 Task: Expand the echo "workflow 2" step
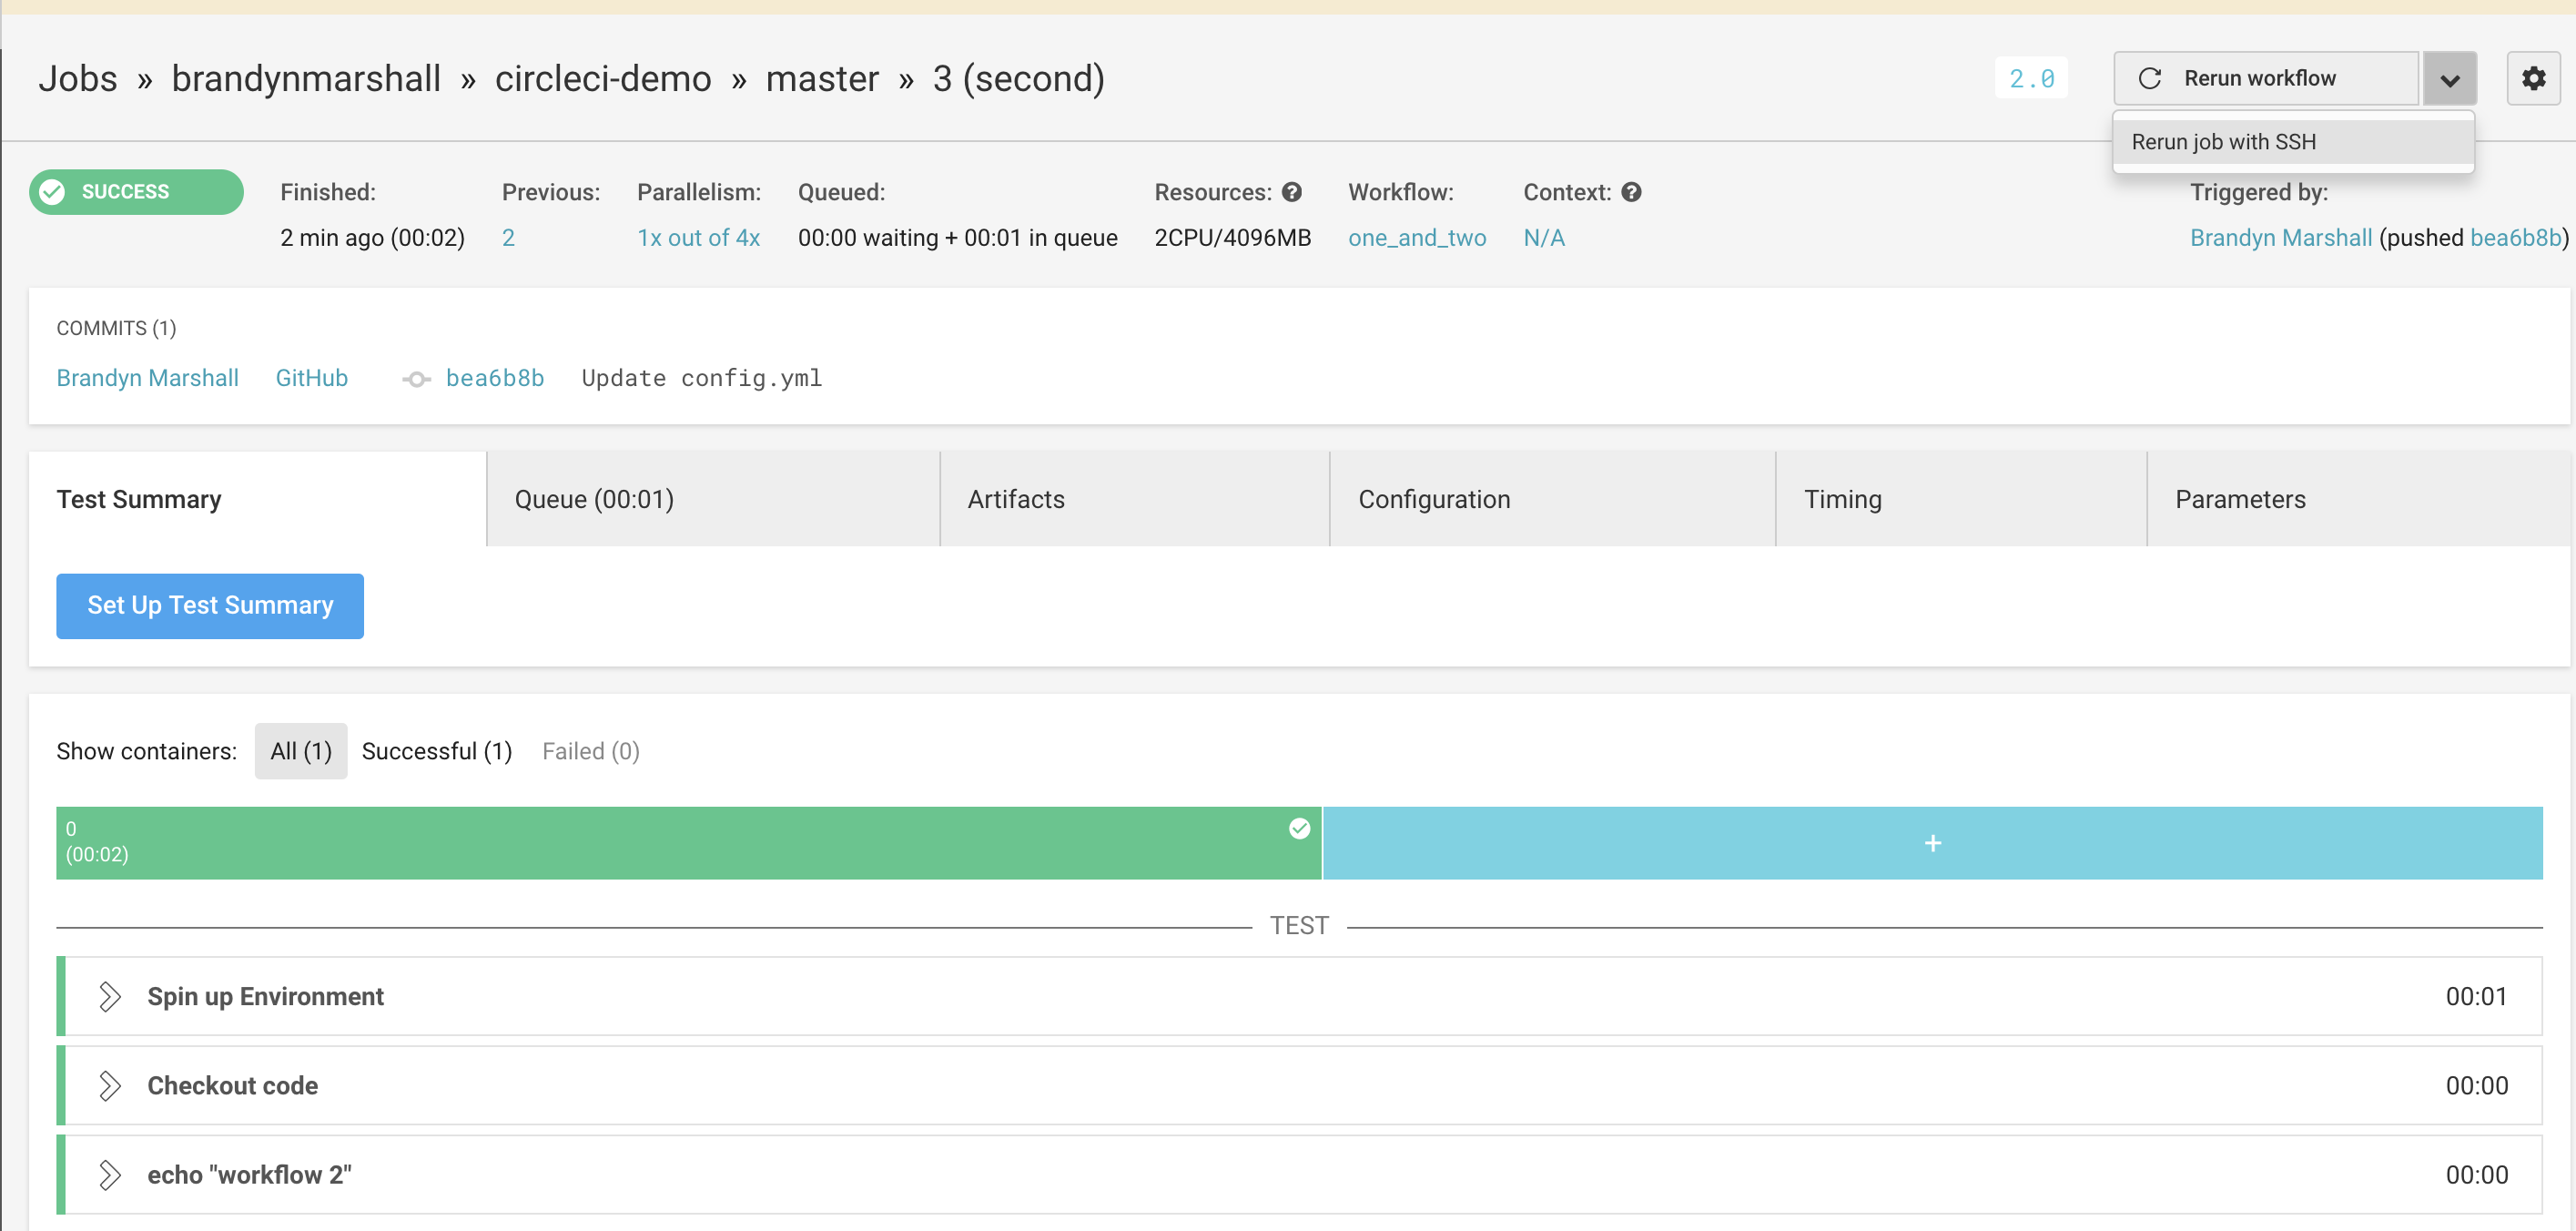pos(110,1174)
